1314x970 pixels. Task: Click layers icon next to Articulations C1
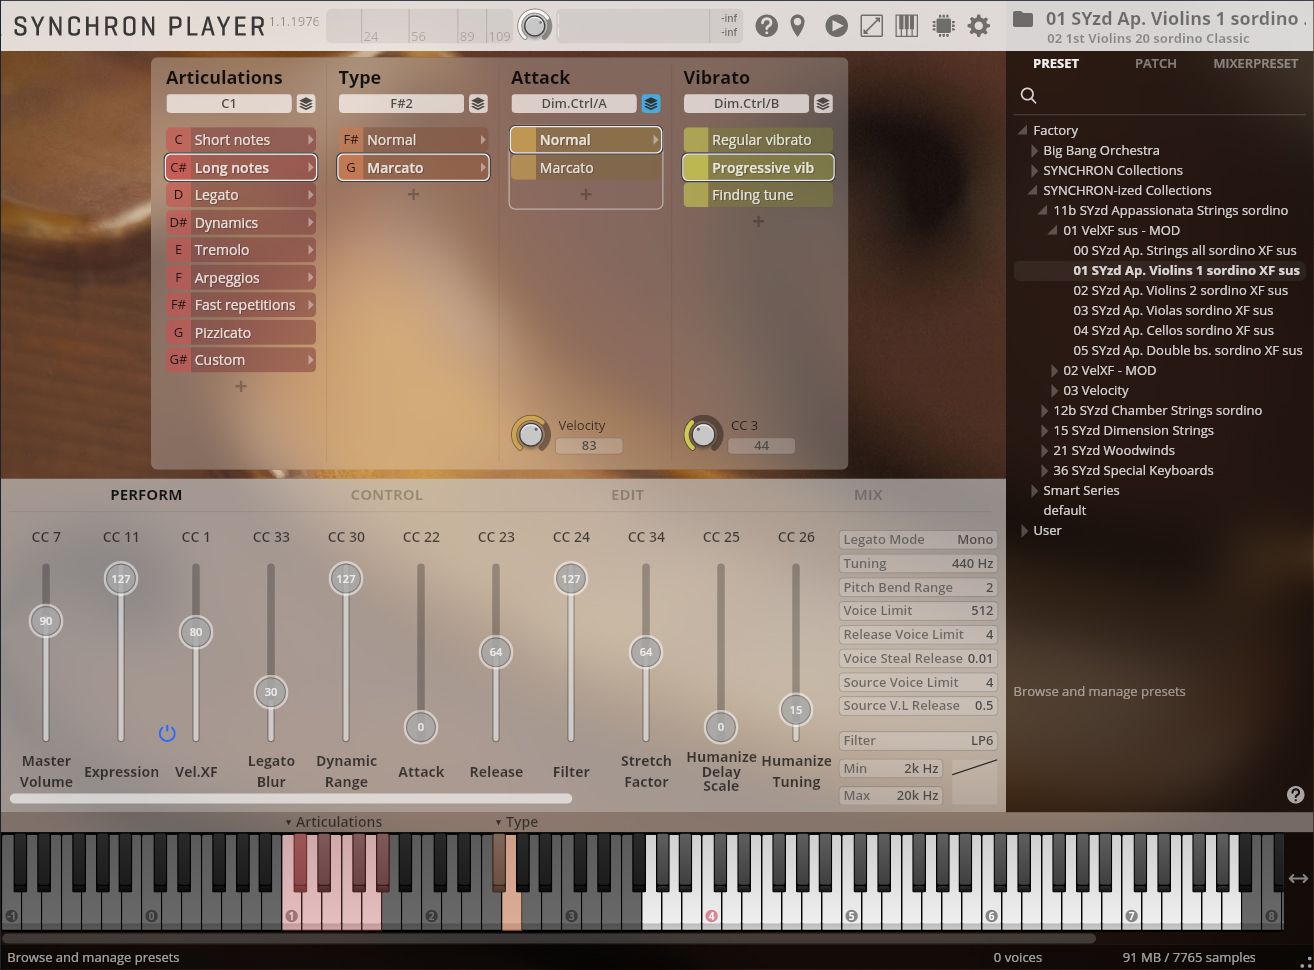coord(306,104)
